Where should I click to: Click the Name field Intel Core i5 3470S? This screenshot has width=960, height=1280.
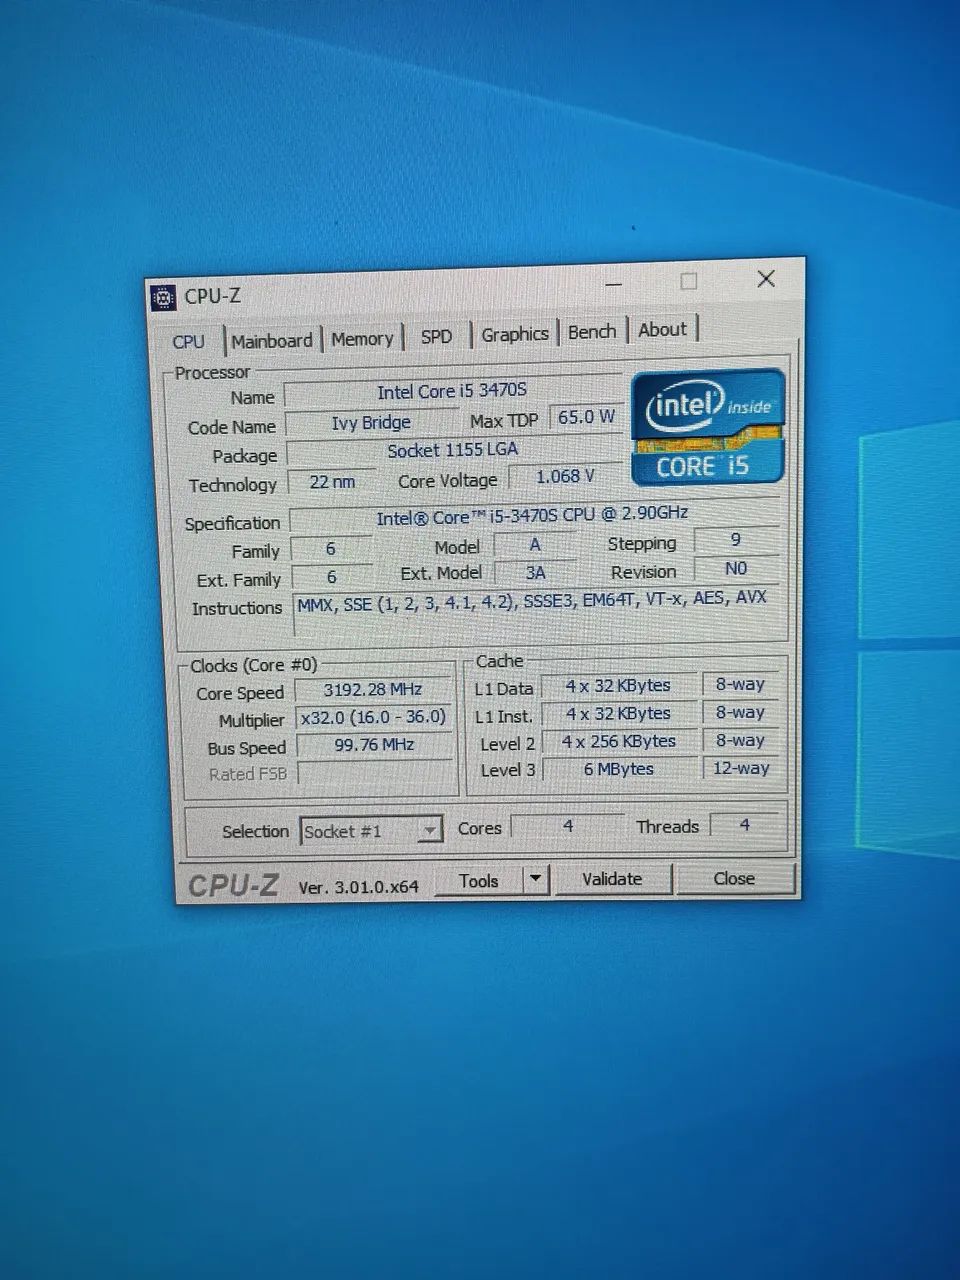tap(452, 392)
